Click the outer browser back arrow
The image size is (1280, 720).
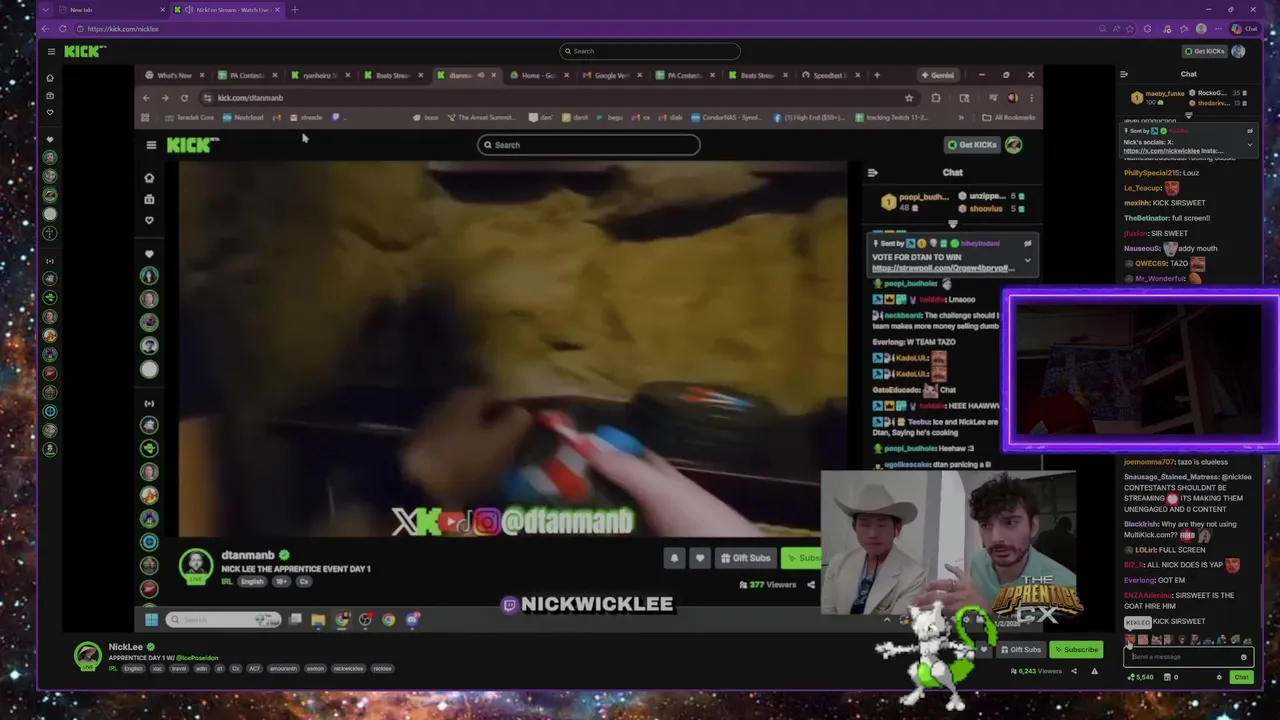click(x=45, y=29)
